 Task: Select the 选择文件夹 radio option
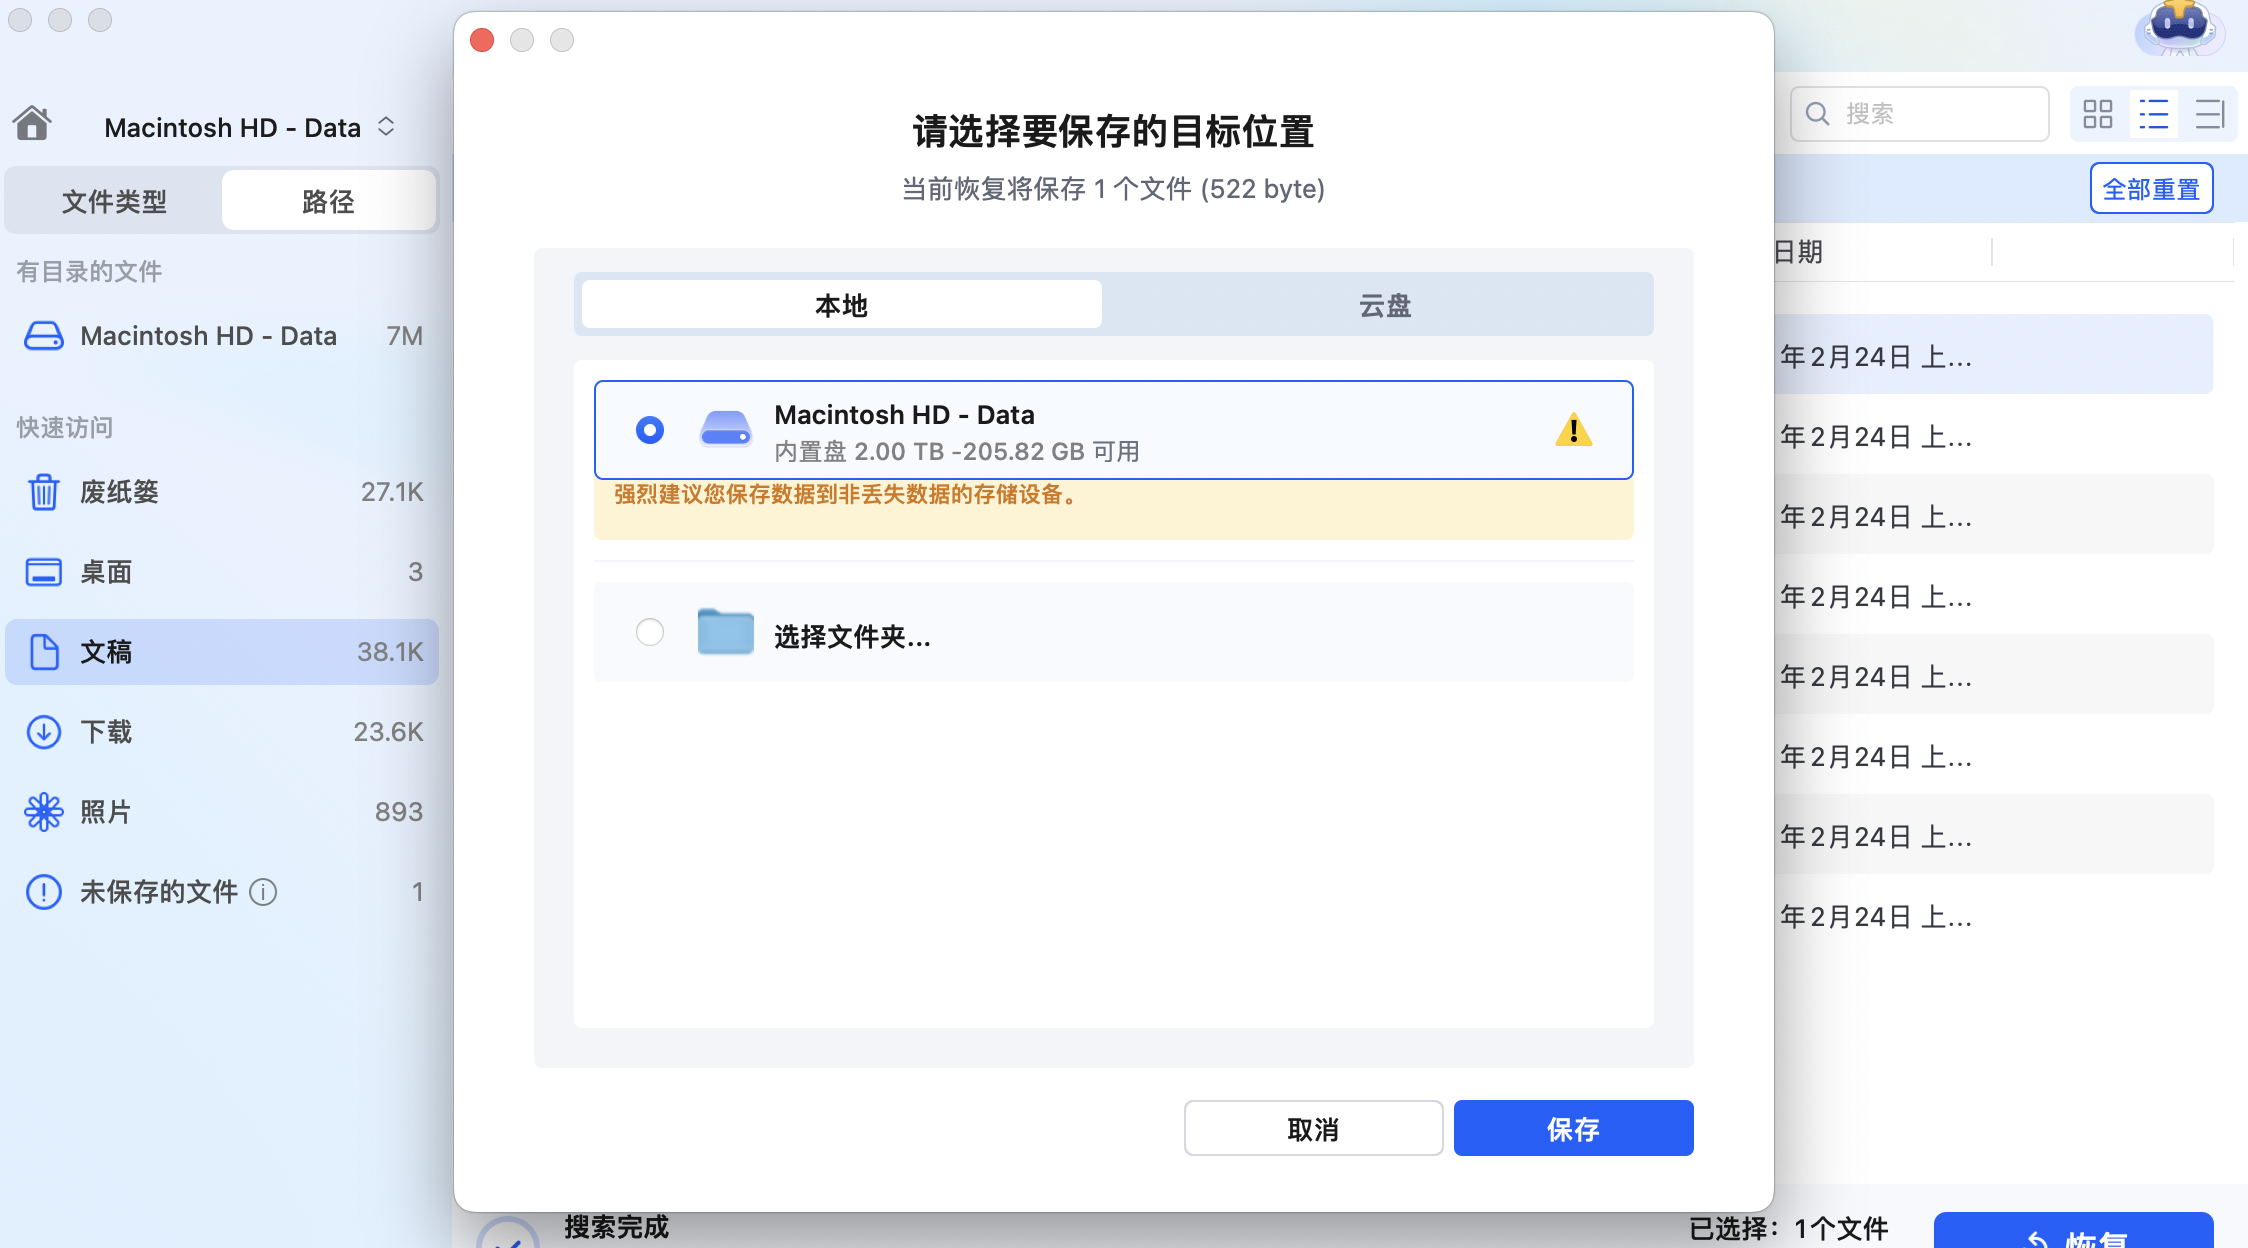click(x=650, y=632)
